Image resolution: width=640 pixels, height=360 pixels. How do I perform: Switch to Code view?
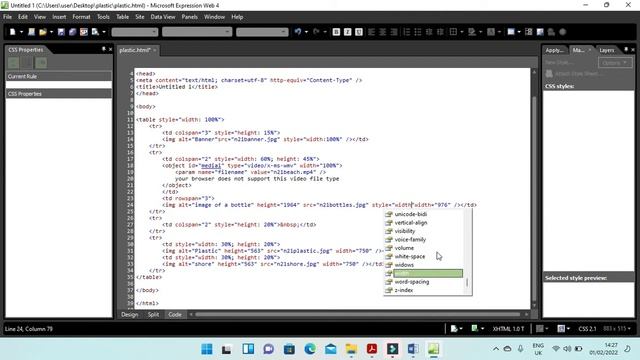pyautogui.click(x=175, y=314)
